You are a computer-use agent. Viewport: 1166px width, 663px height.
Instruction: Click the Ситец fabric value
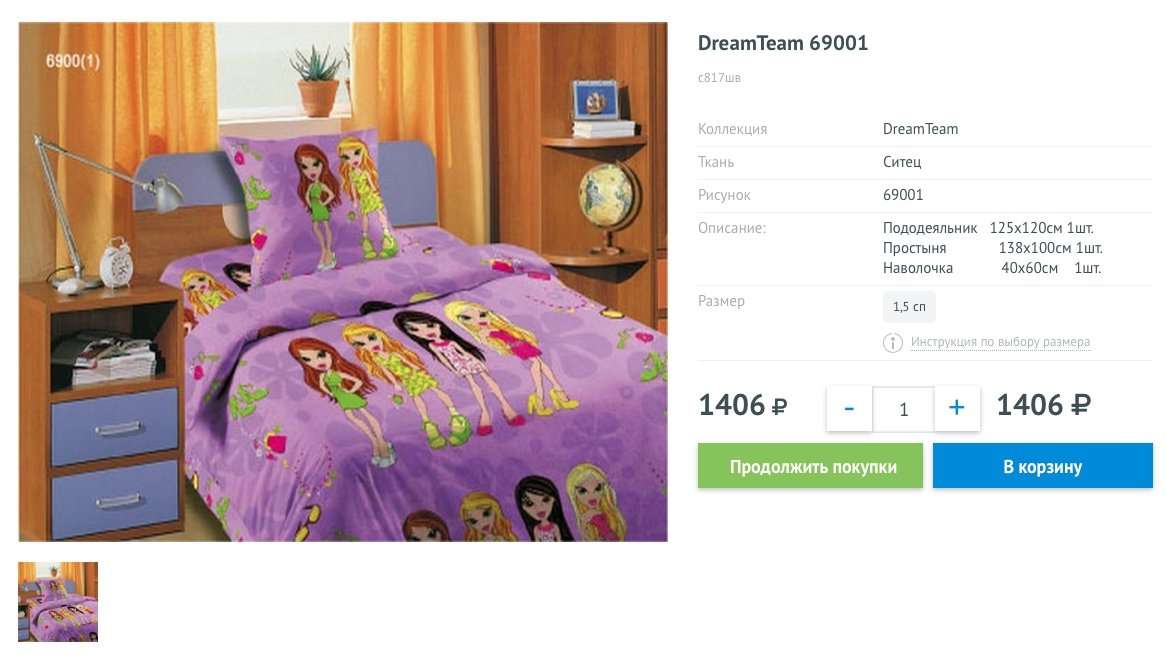(902, 161)
